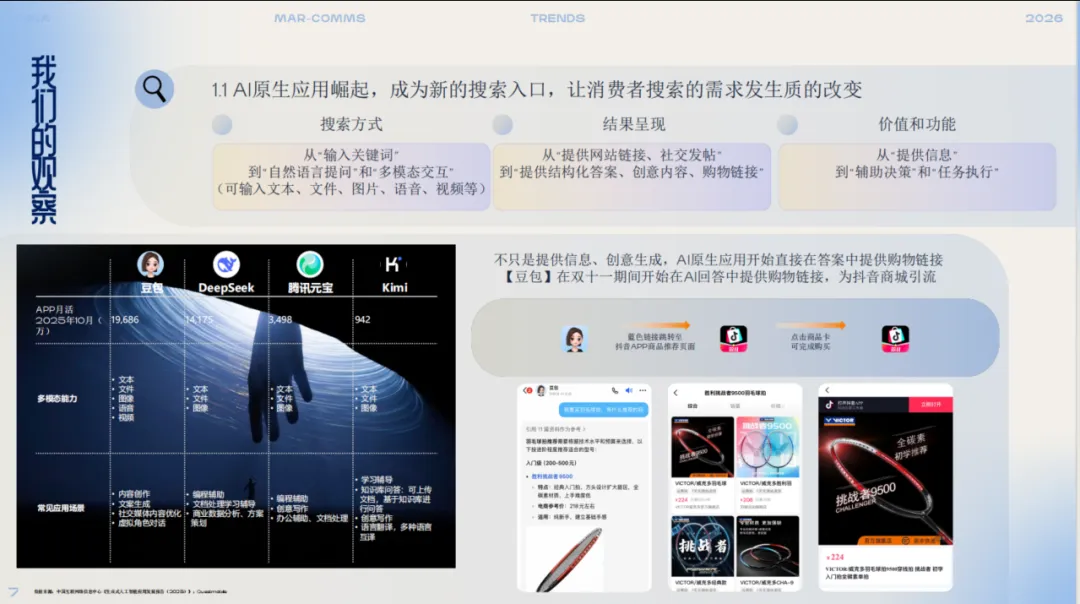
Task: Click the first Douyin mall icon in flow
Action: 734,338
